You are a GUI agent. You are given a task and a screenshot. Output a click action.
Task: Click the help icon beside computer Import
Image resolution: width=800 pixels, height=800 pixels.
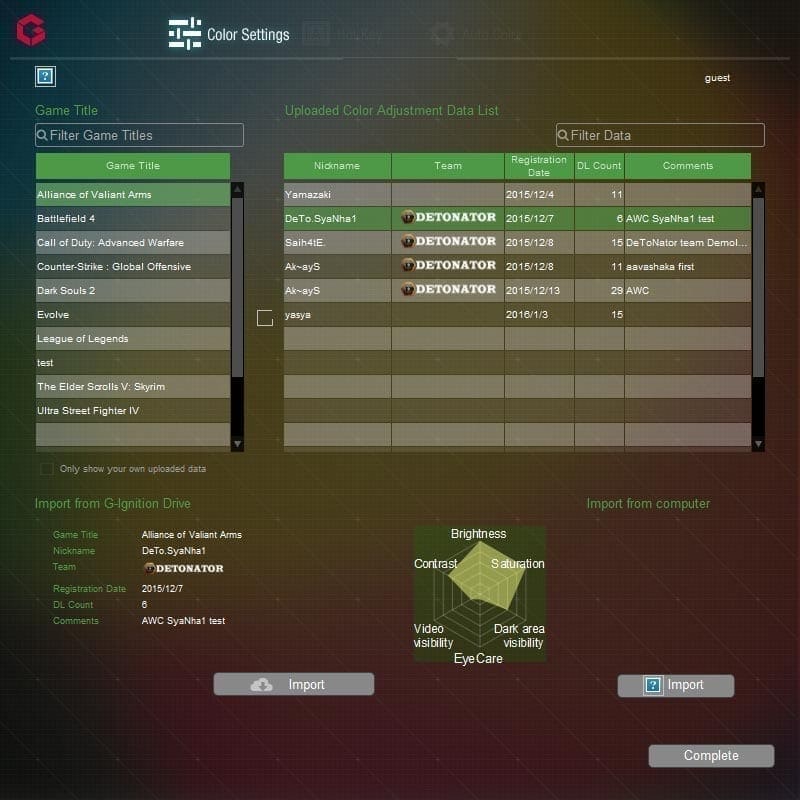click(653, 685)
